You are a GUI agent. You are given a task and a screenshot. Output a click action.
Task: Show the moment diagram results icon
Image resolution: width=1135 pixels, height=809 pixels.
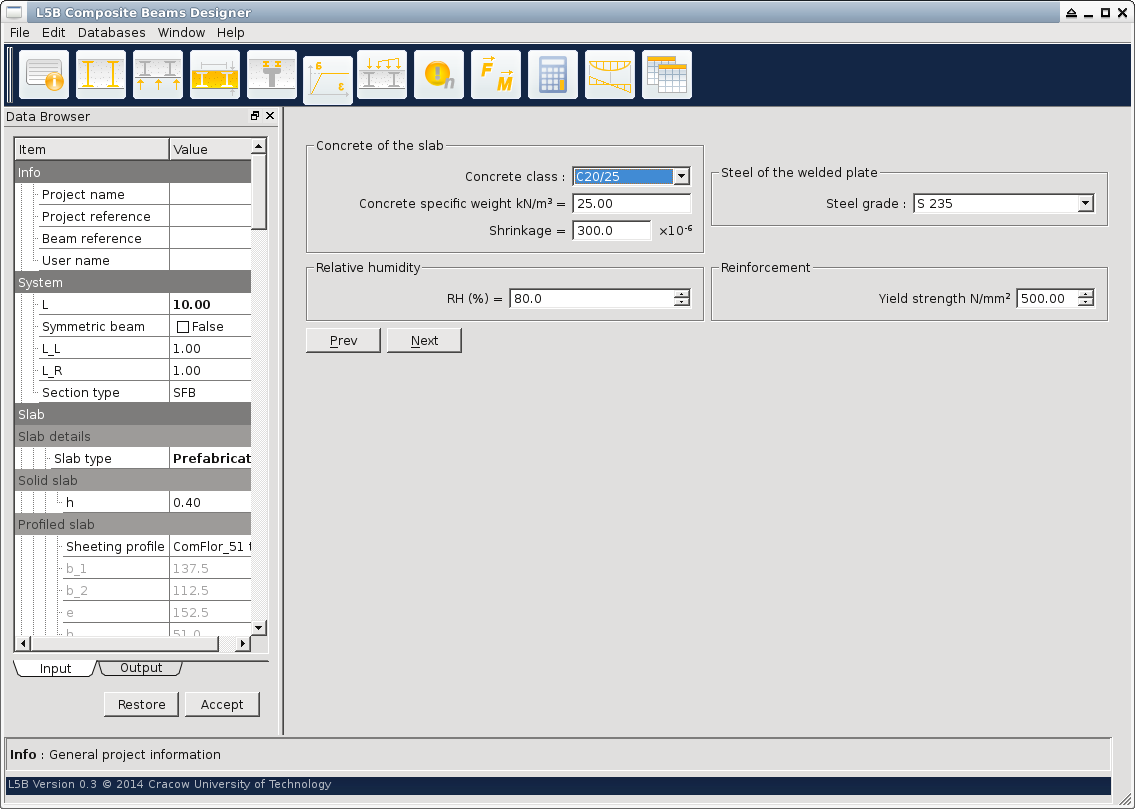[x=610, y=75]
